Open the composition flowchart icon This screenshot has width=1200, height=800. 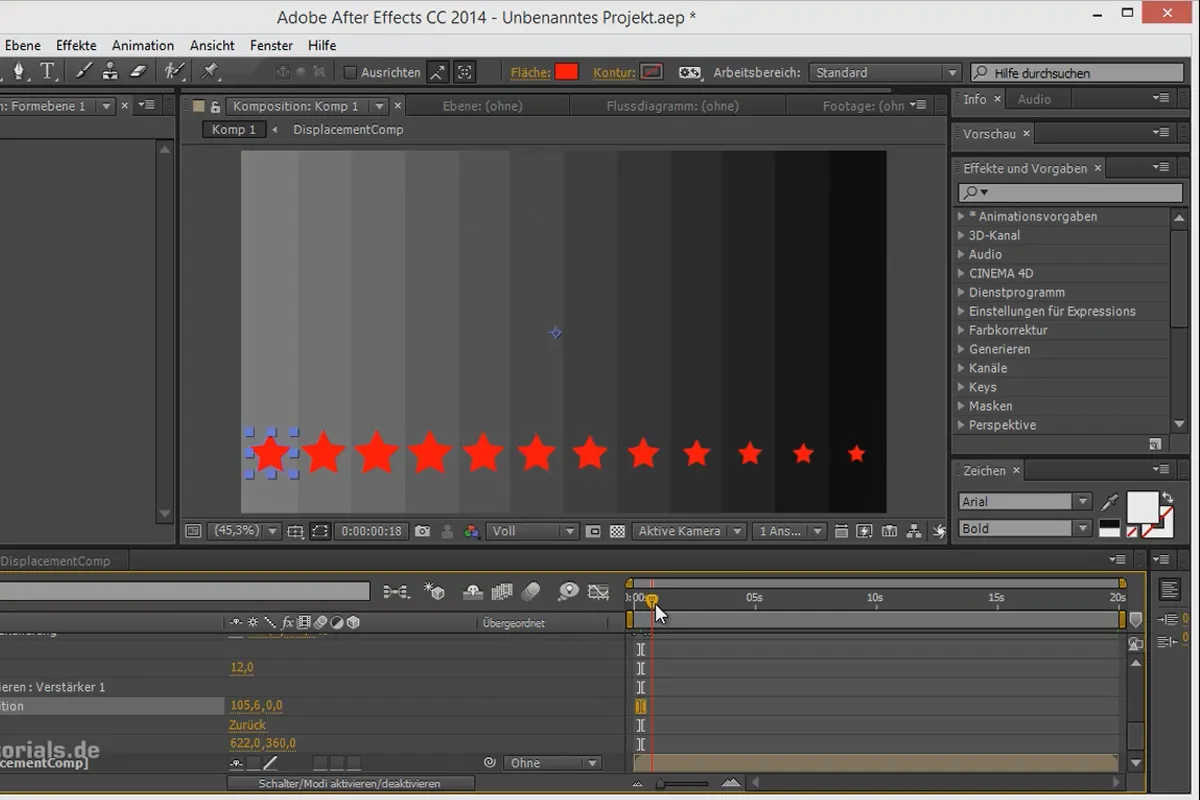tap(914, 532)
